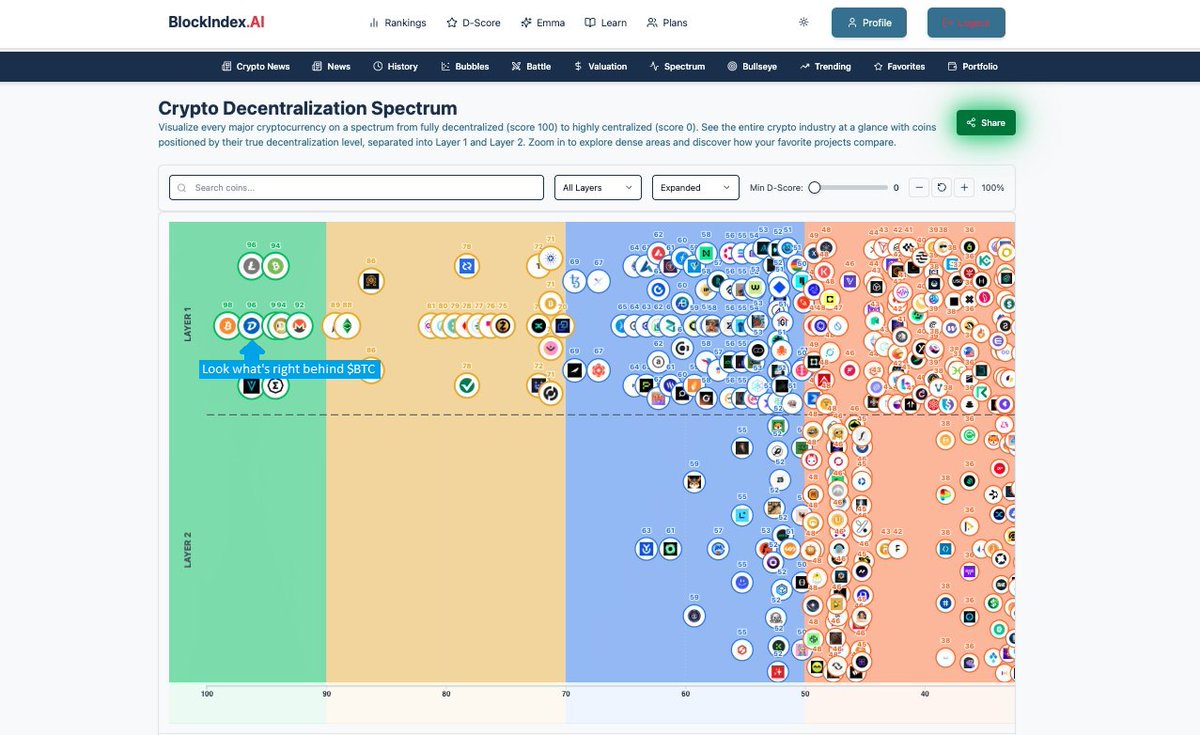This screenshot has height=735, width=1200.
Task: Click the DigiByte coin bubble scored 96
Action: 251,326
